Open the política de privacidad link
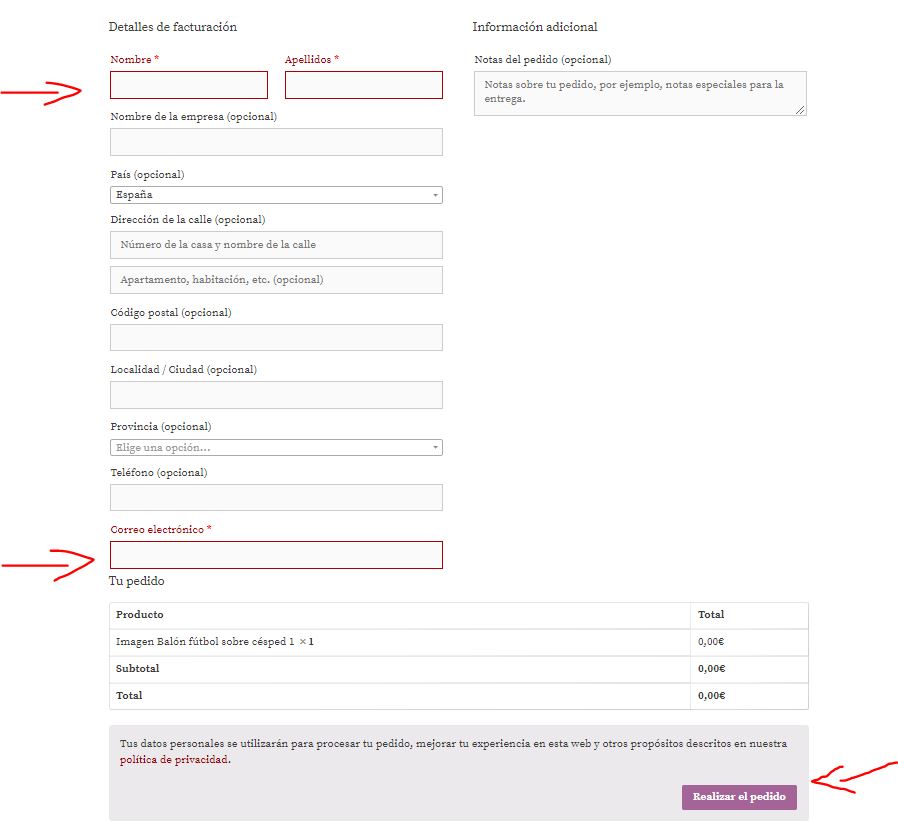 [x=174, y=759]
